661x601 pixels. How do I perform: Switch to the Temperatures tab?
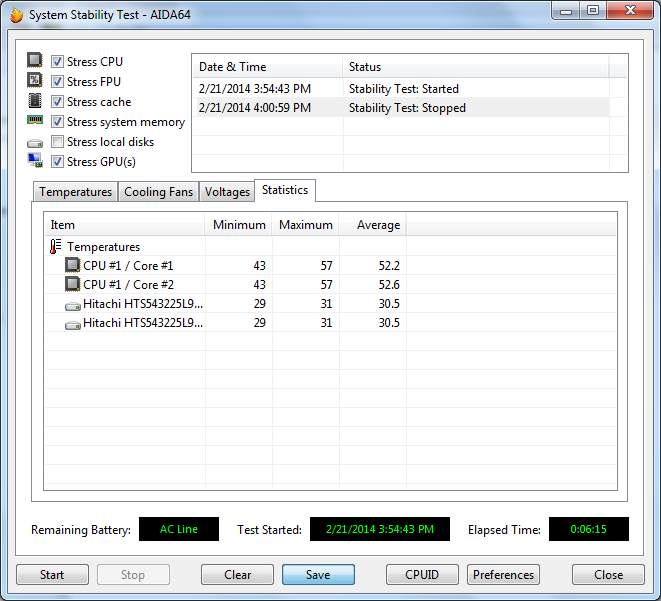point(75,192)
